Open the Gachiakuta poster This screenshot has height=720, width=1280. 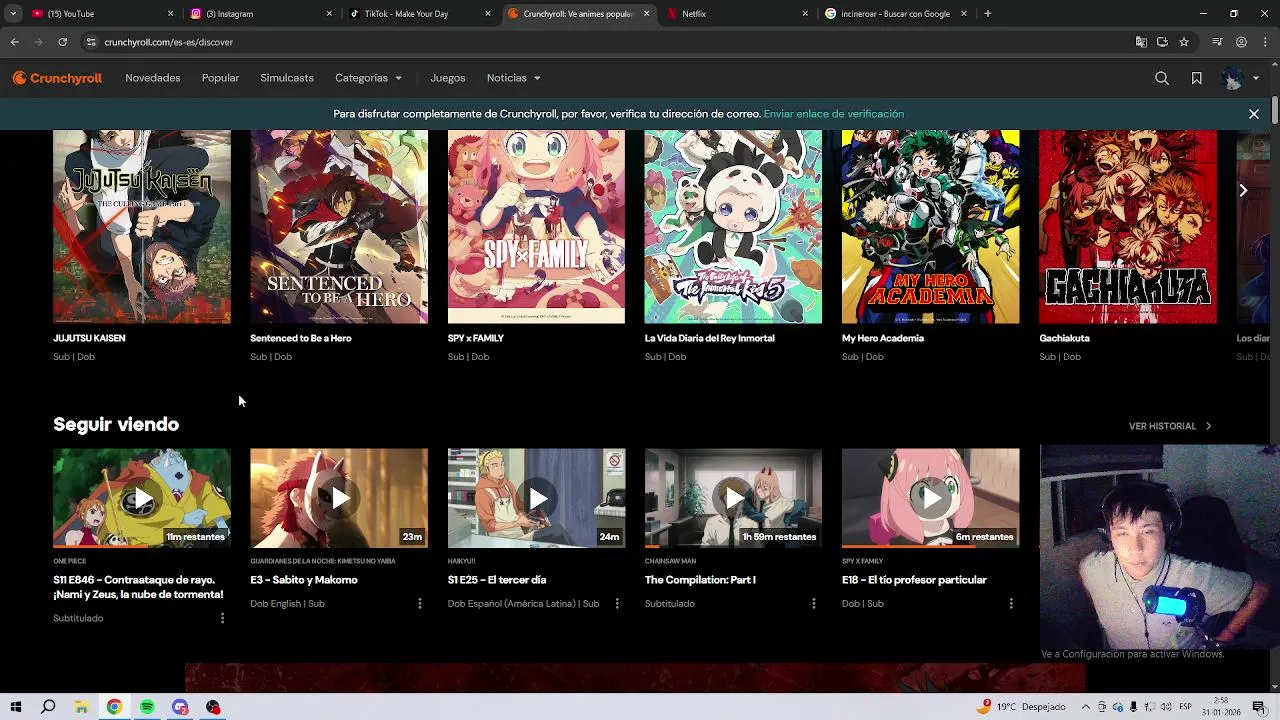point(1128,226)
